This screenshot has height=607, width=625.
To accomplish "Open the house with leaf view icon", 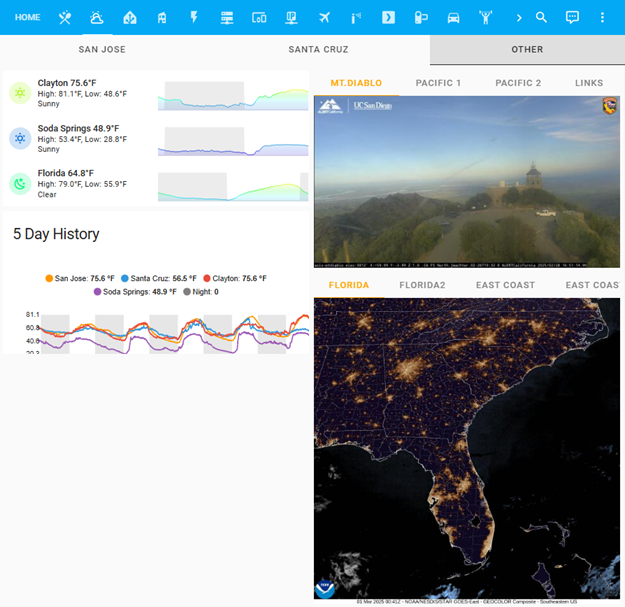I will [x=130, y=18].
